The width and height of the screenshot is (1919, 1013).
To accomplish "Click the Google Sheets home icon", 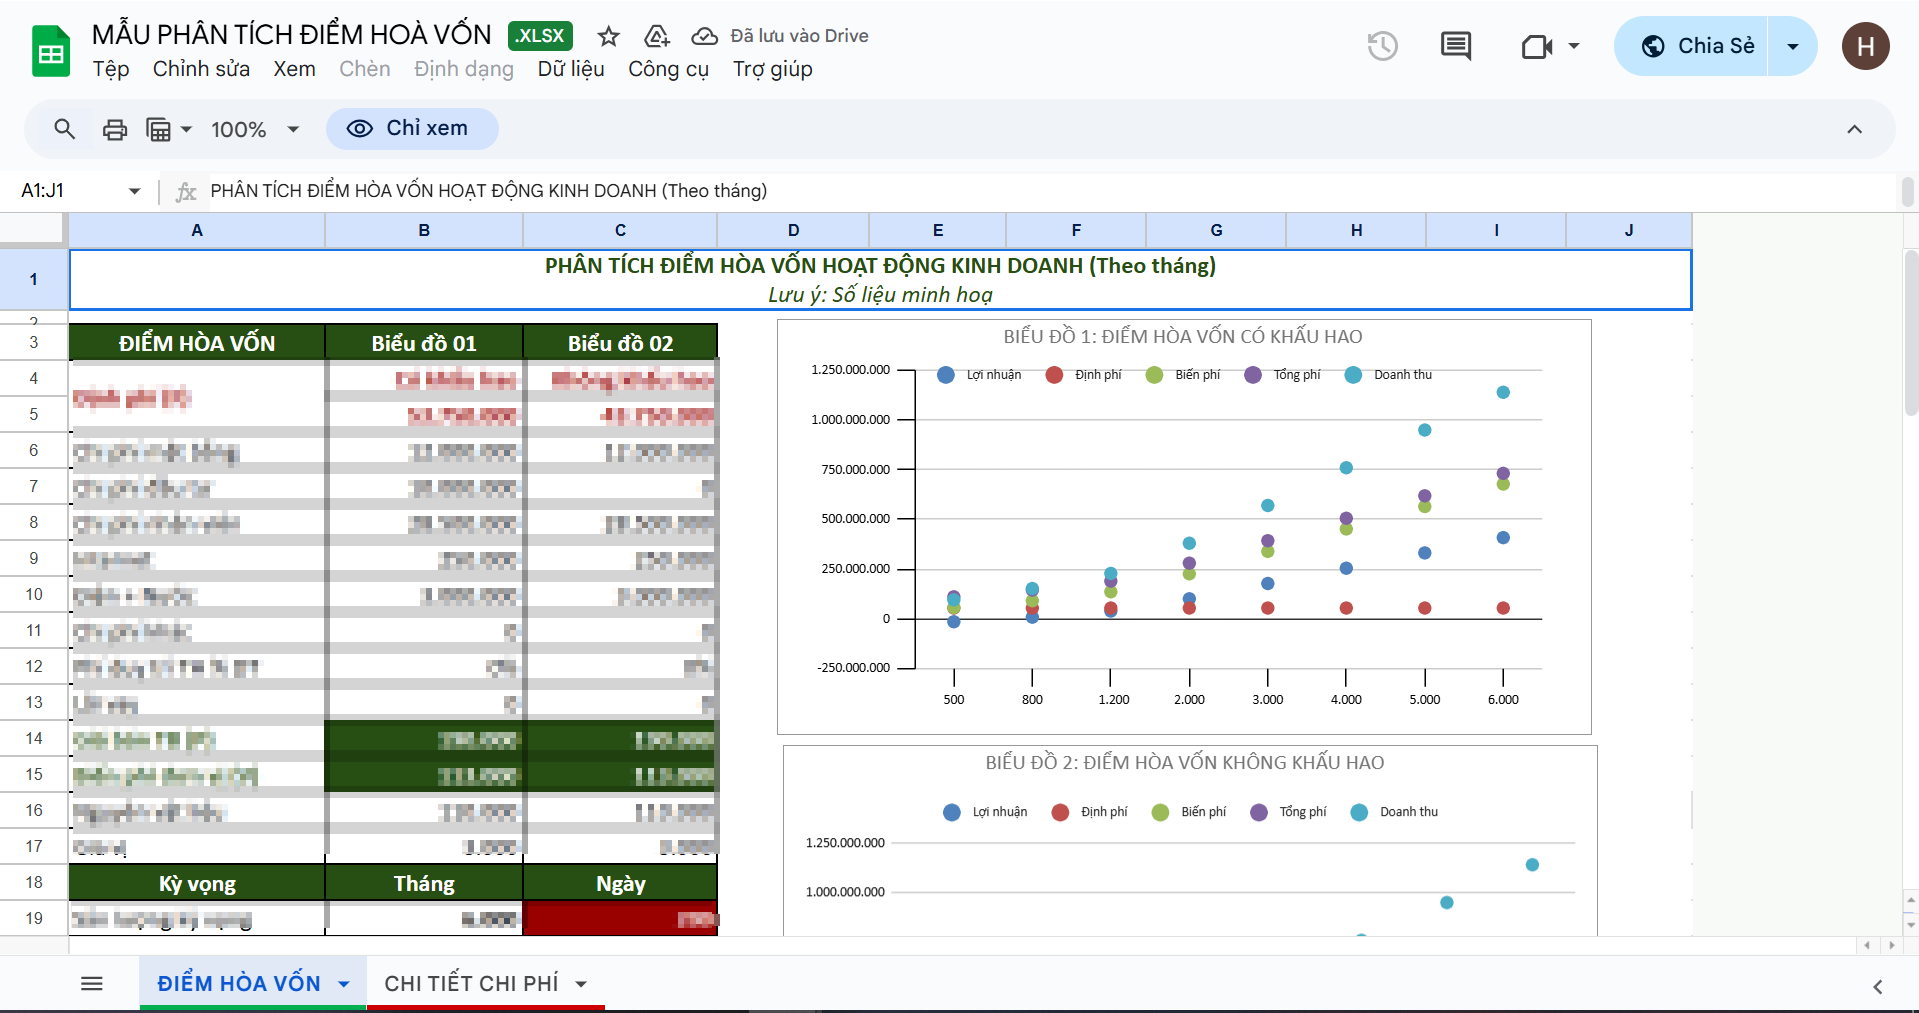I will [50, 52].
